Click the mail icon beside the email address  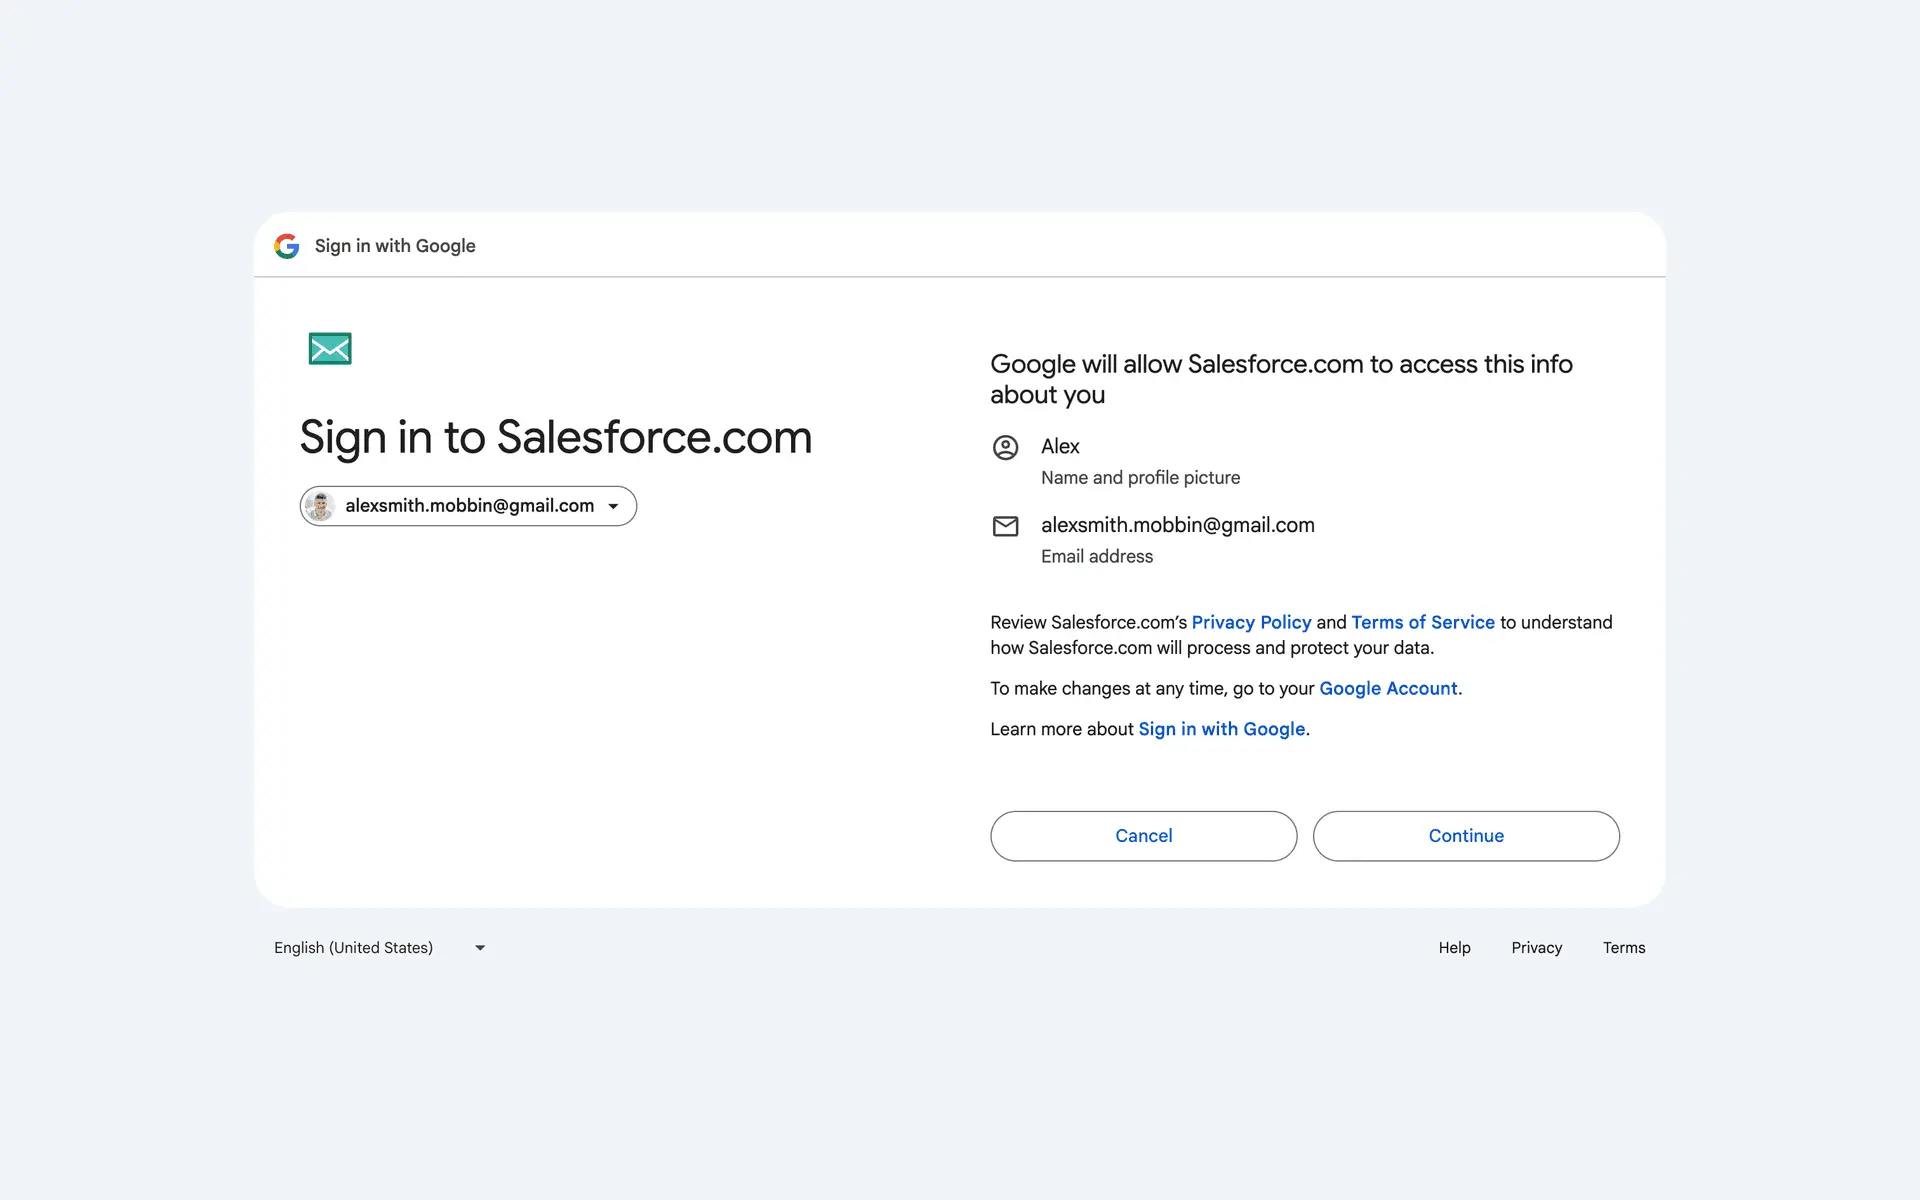[x=1005, y=526]
